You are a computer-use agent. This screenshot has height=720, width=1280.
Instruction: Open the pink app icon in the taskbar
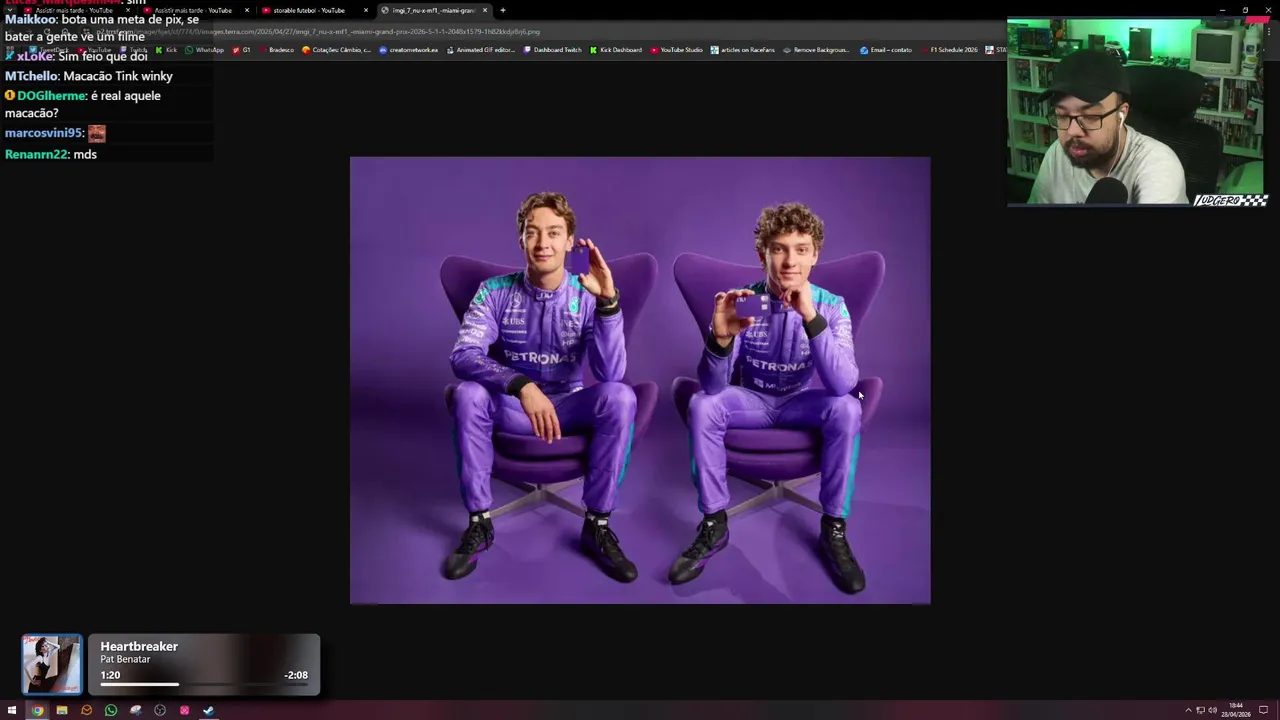(185, 710)
